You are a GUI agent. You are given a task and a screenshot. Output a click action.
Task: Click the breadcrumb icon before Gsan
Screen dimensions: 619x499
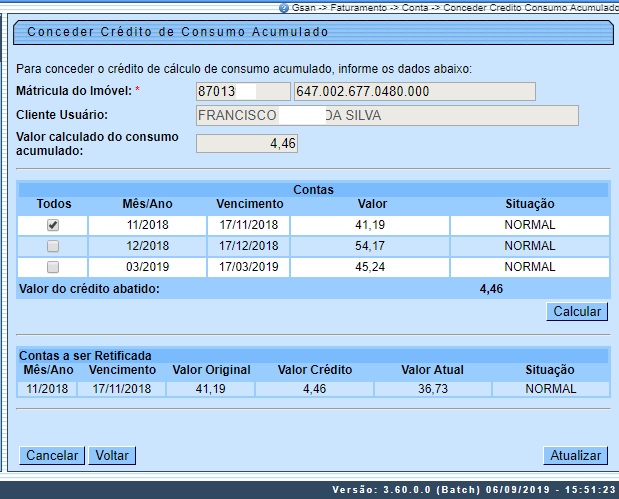click(283, 7)
